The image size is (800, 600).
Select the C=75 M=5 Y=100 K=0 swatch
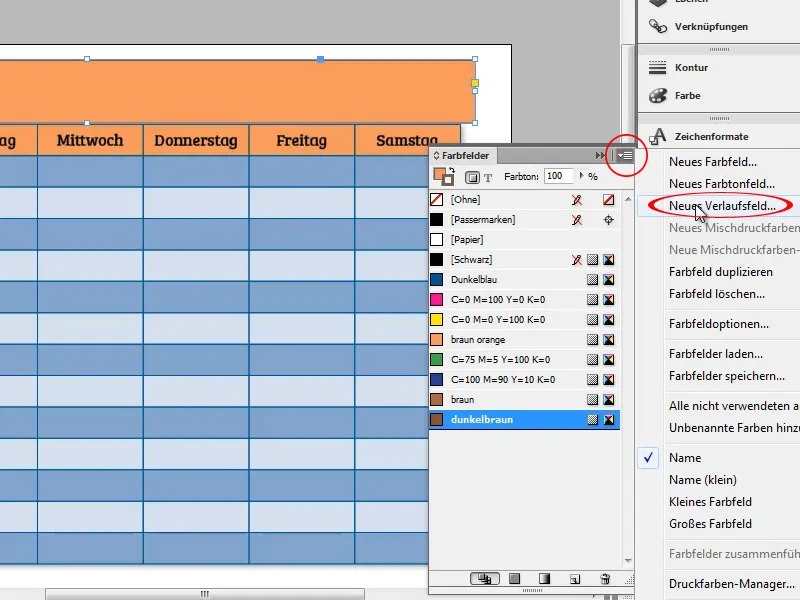point(524,359)
